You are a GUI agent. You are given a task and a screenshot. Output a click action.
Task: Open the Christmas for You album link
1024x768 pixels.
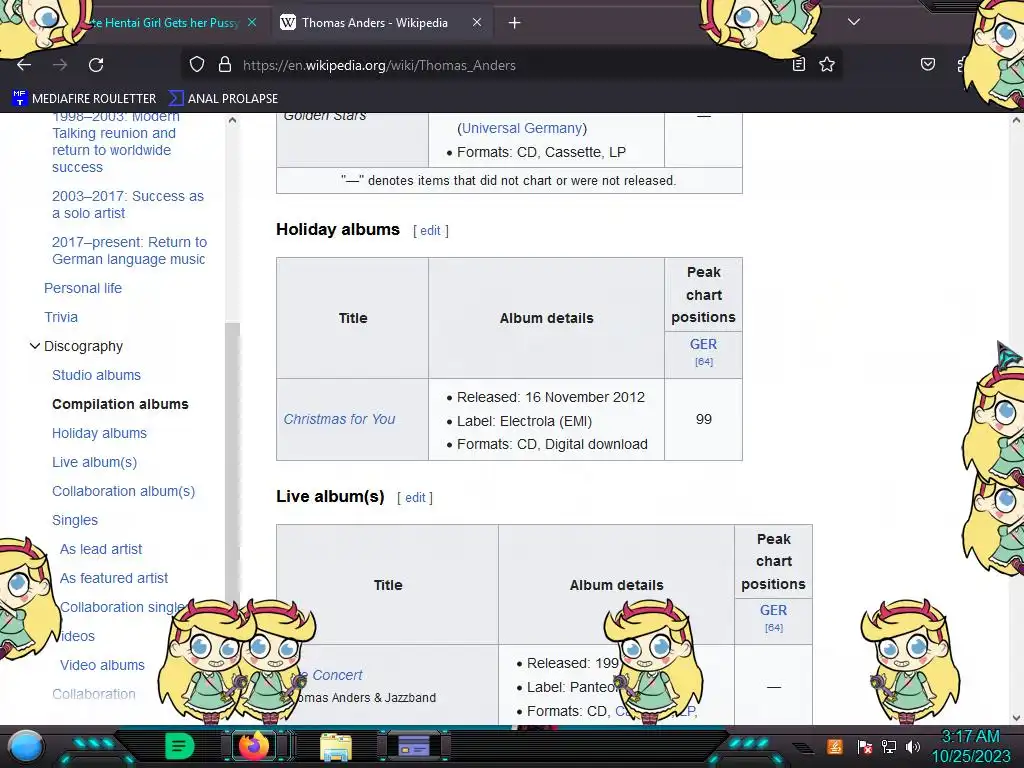[339, 419]
